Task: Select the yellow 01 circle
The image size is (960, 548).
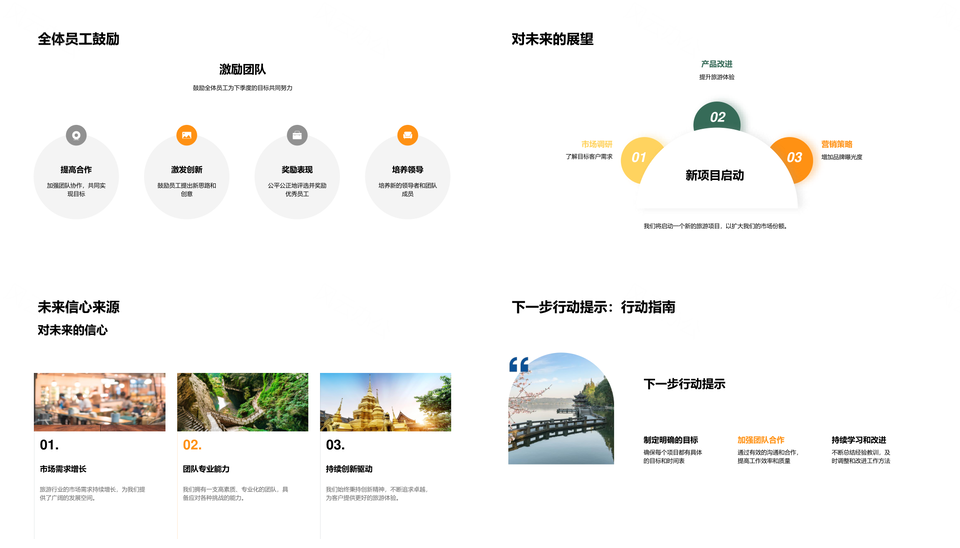Action: pyautogui.click(x=639, y=158)
